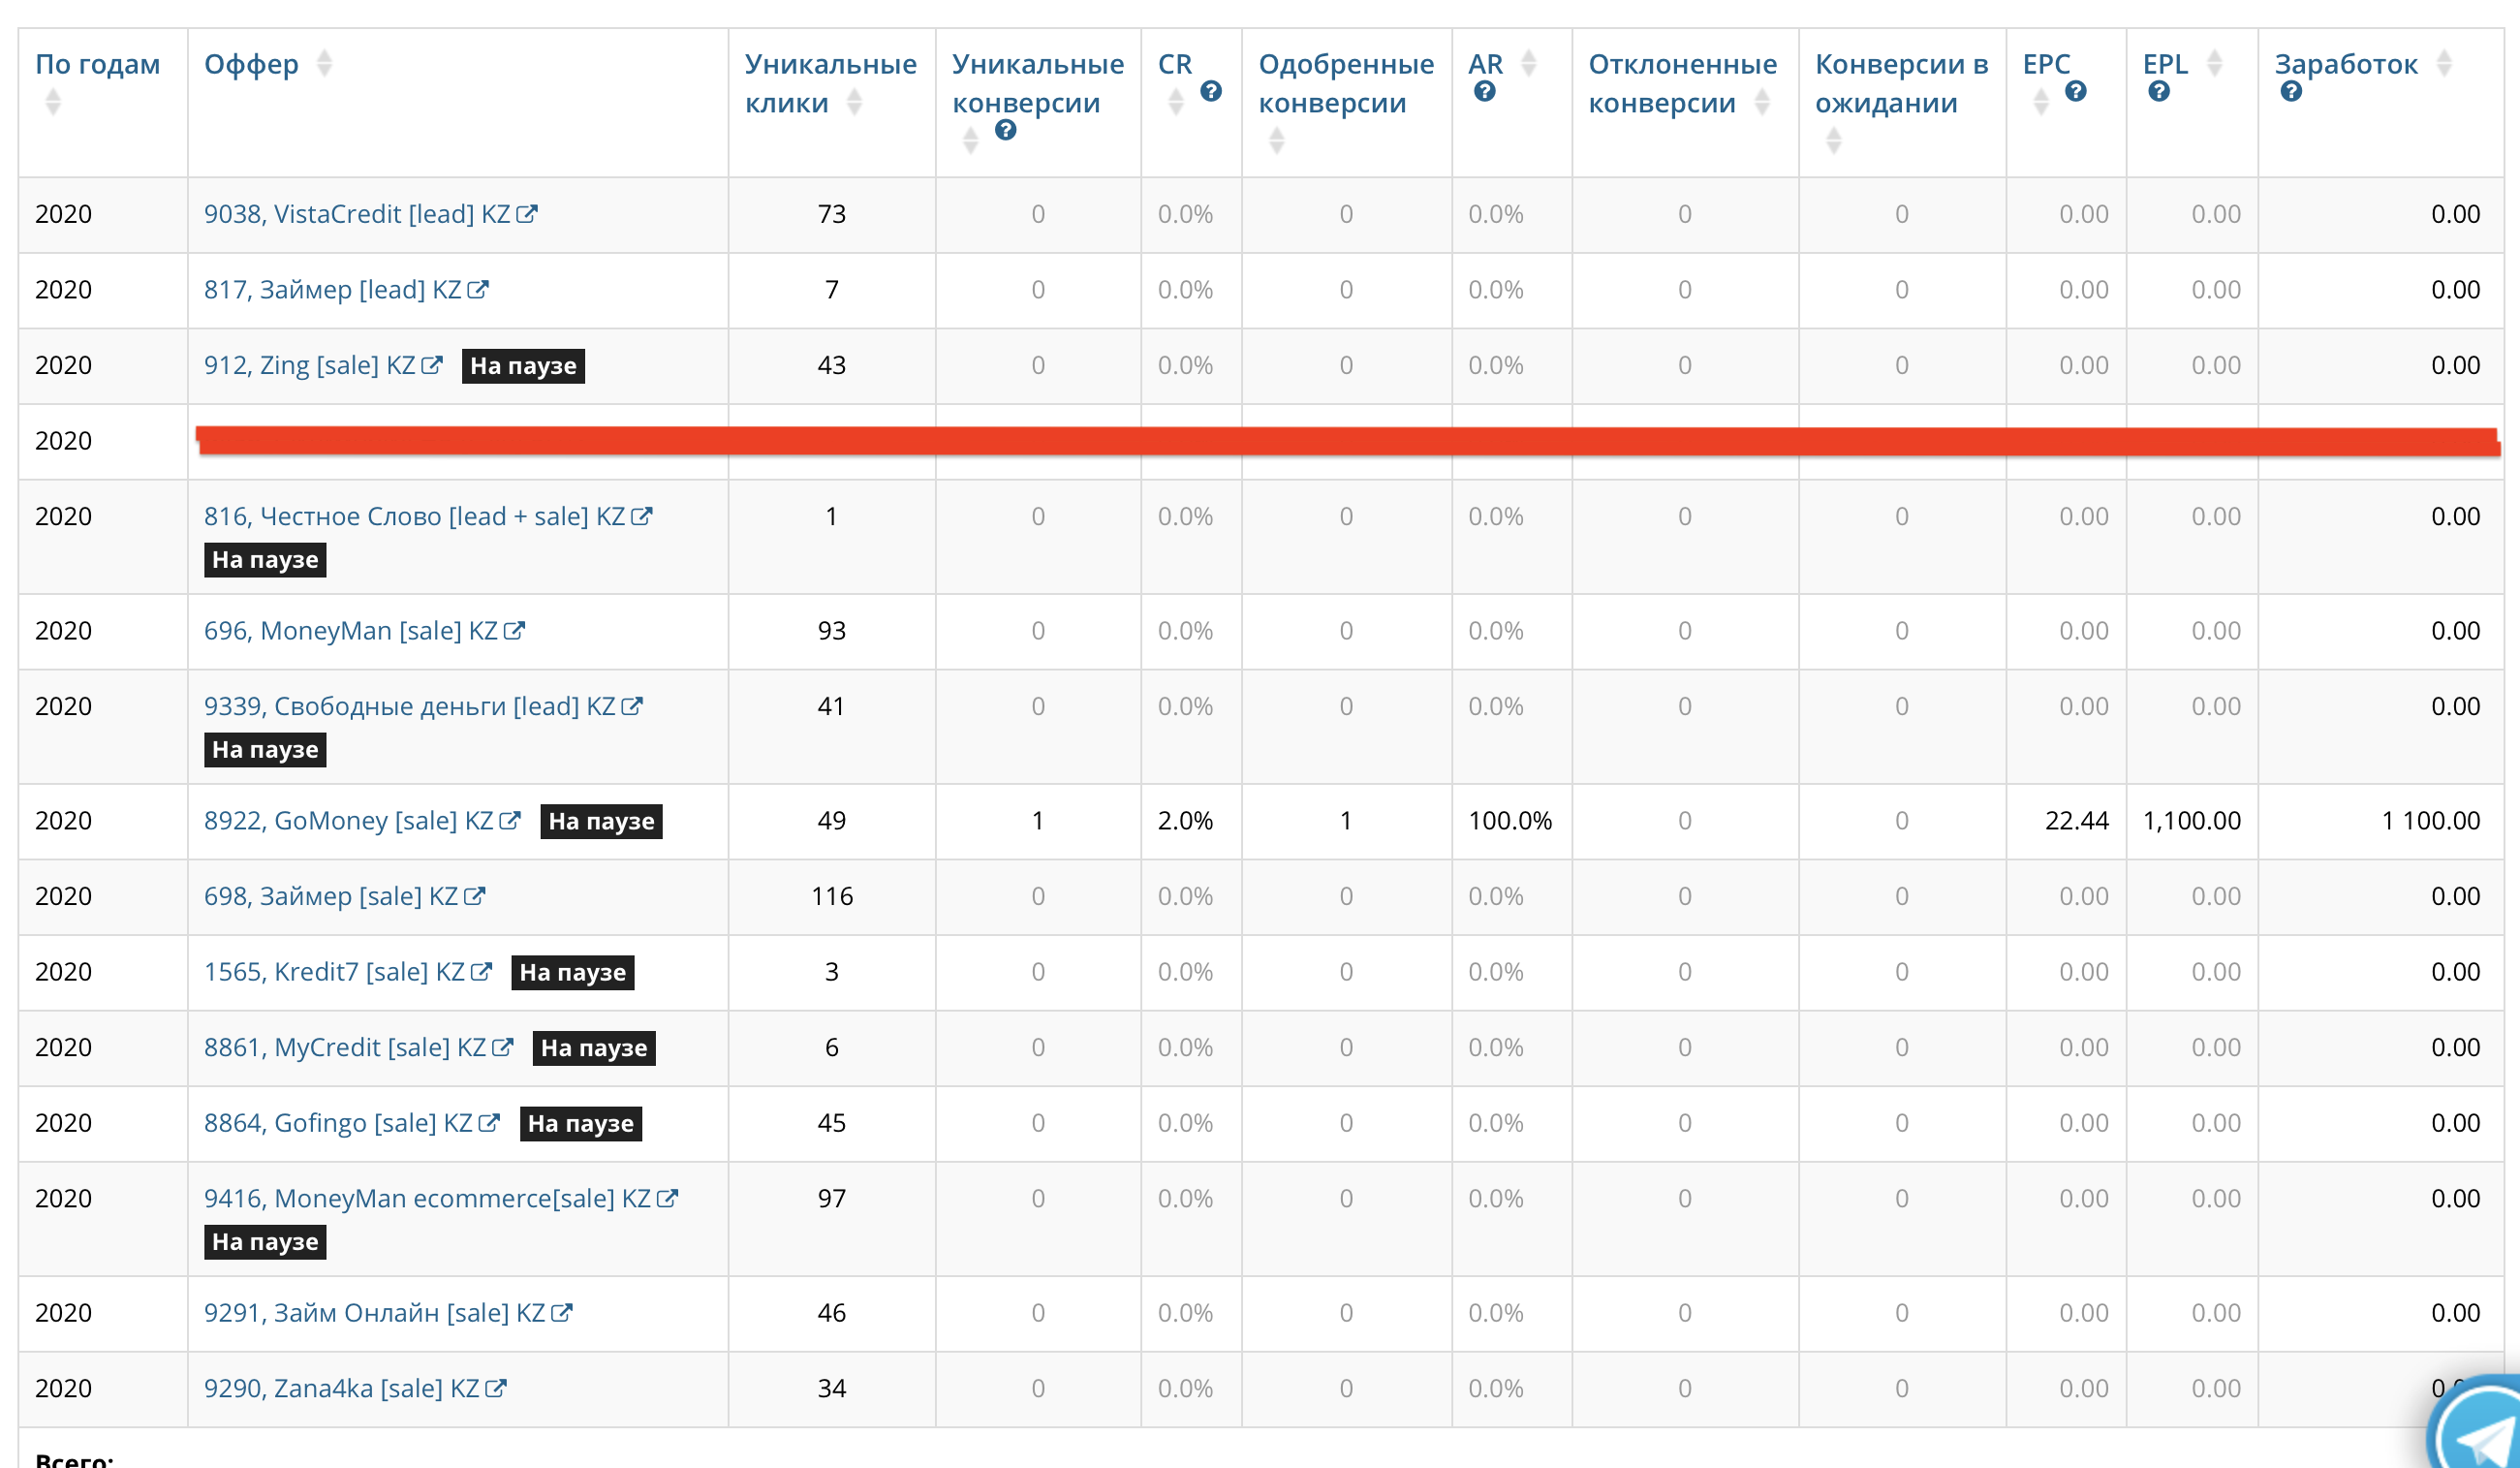Open the 9291, Займ Онлайн [sale] KZ link
This screenshot has width=2520, height=1468.
374,1312
